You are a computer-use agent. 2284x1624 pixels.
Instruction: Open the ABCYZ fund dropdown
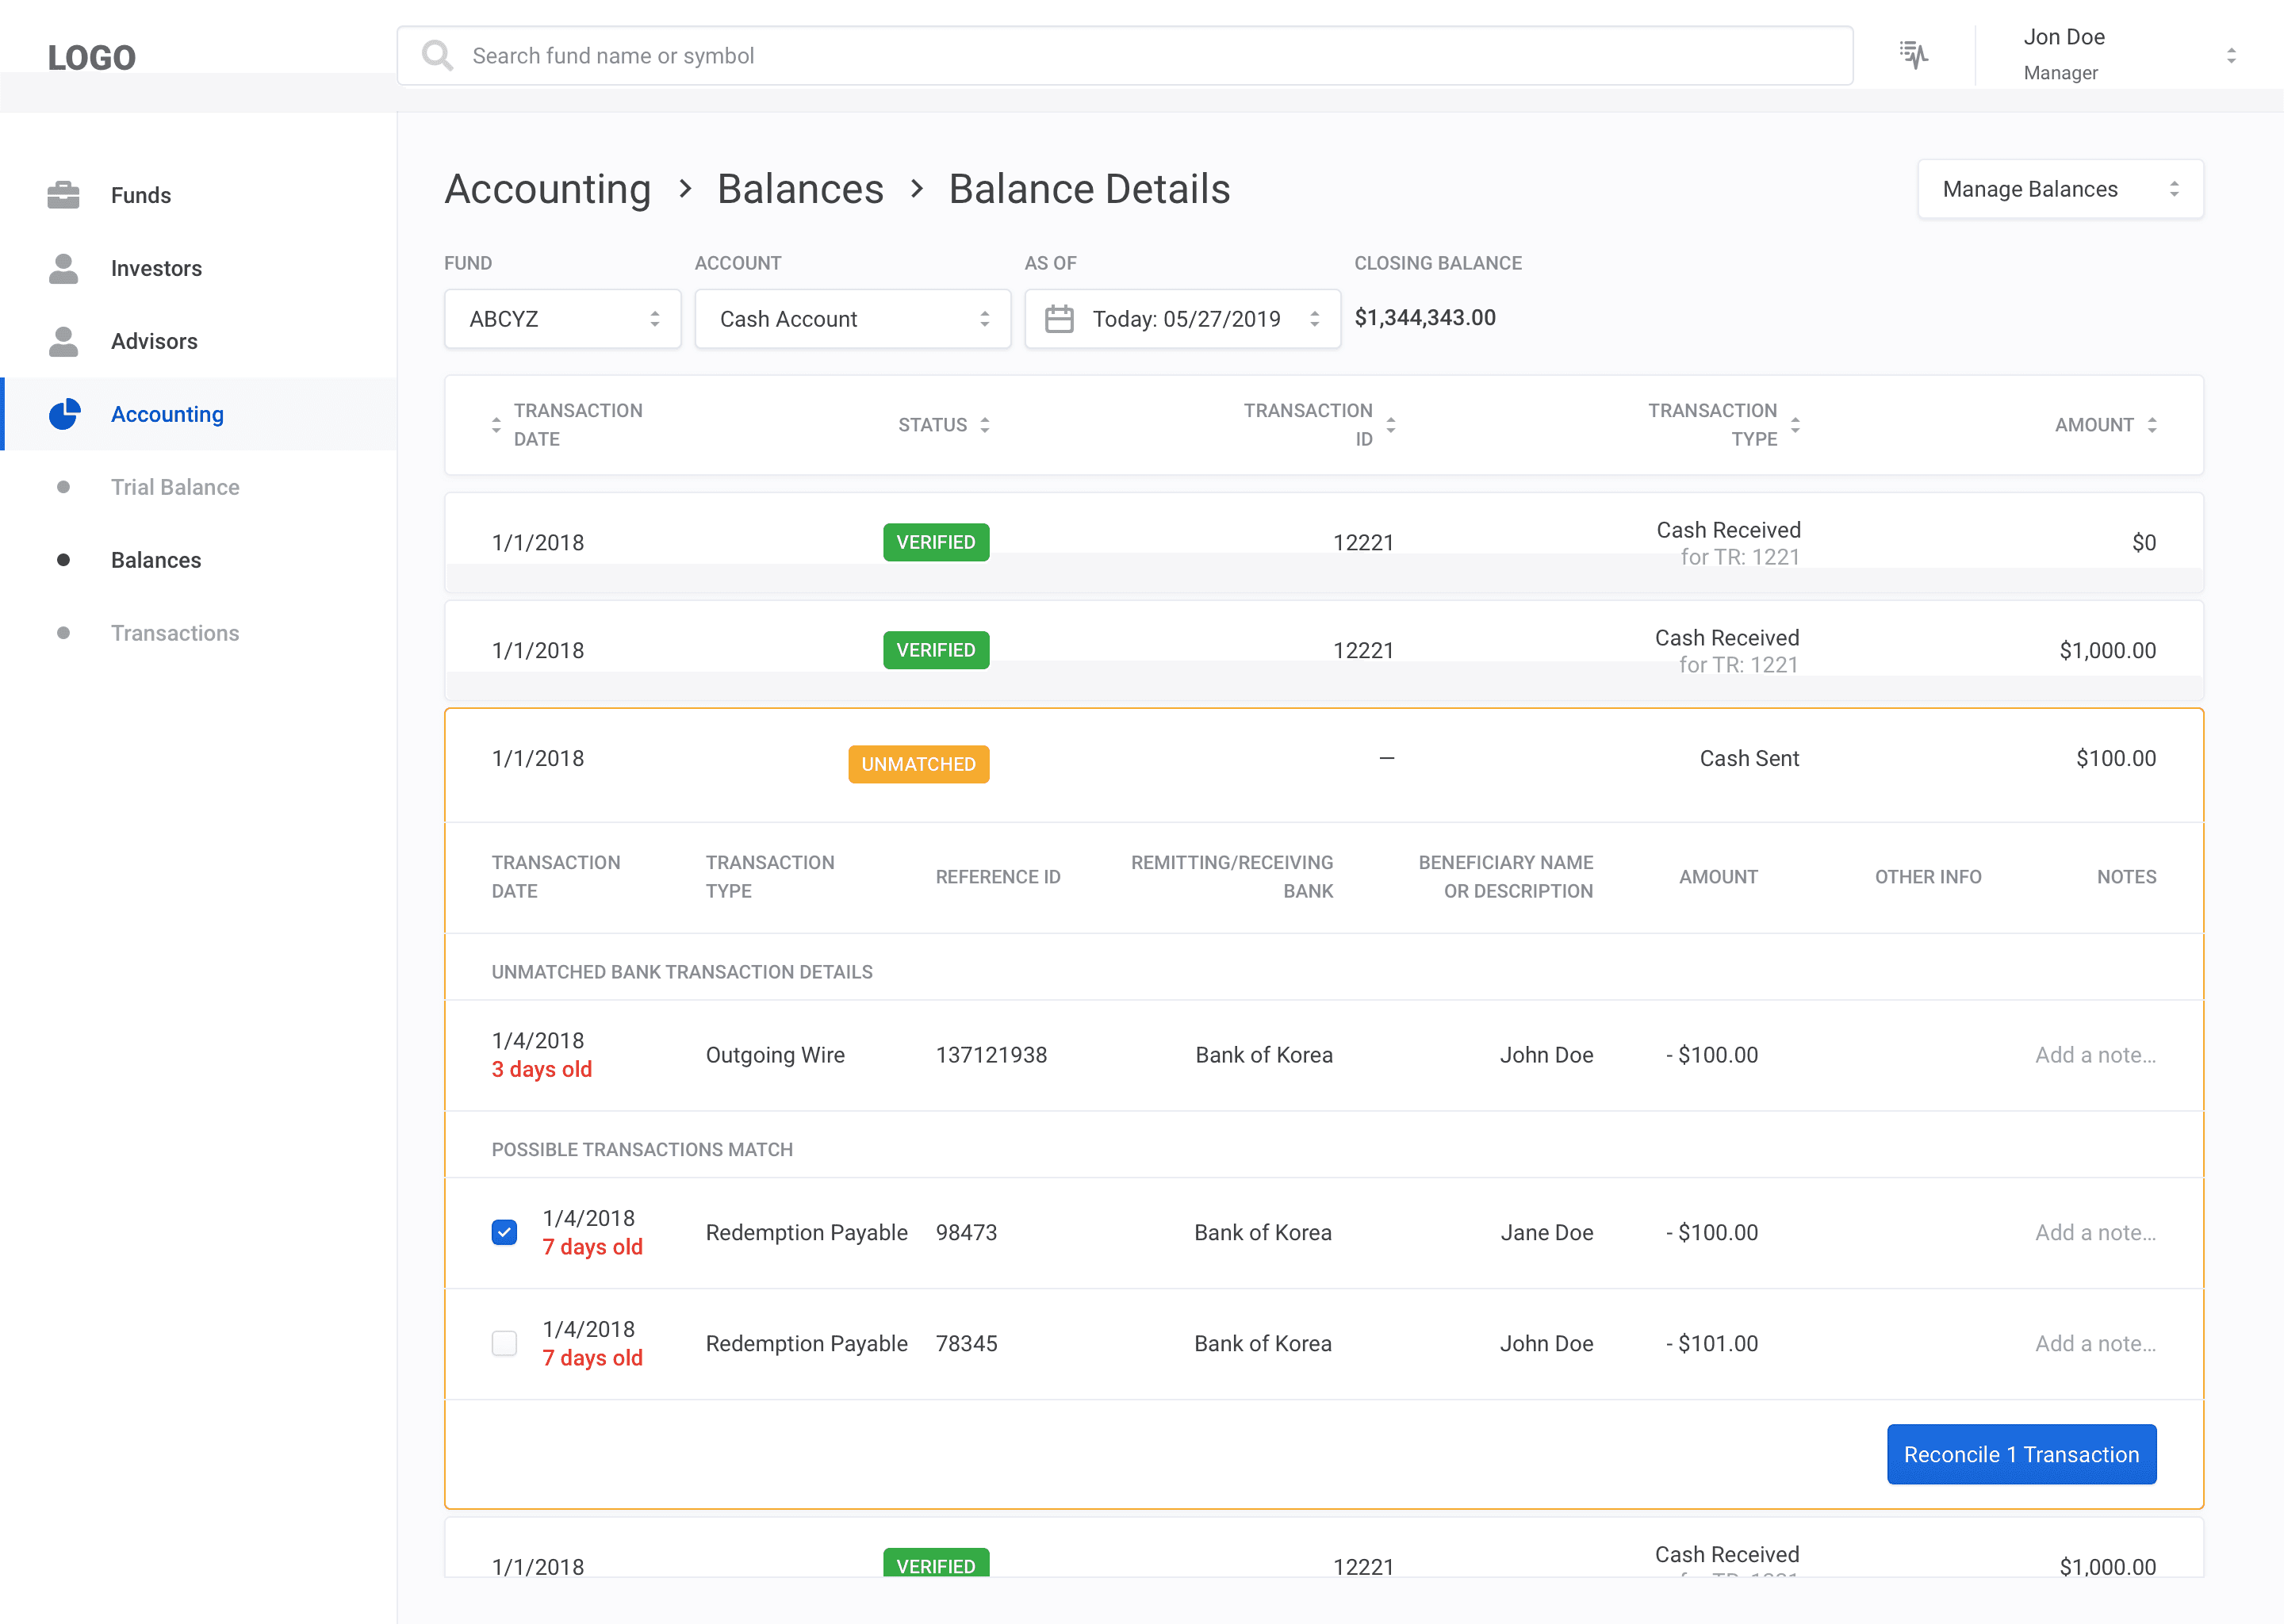(562, 319)
